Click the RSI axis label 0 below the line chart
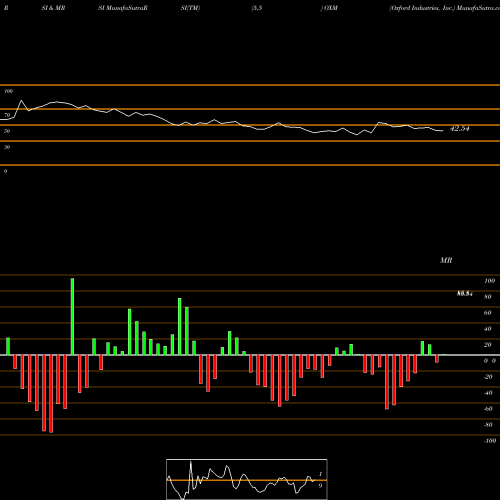 (5, 171)
